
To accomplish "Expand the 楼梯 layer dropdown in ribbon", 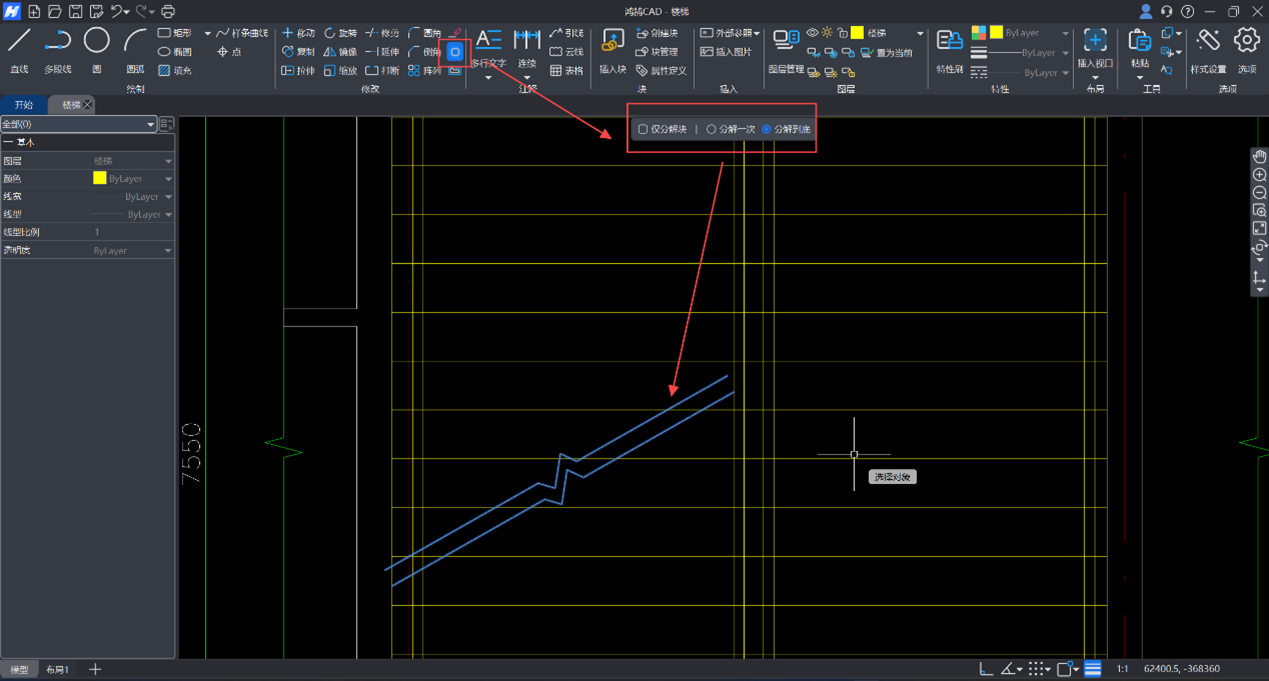I will pos(919,33).
